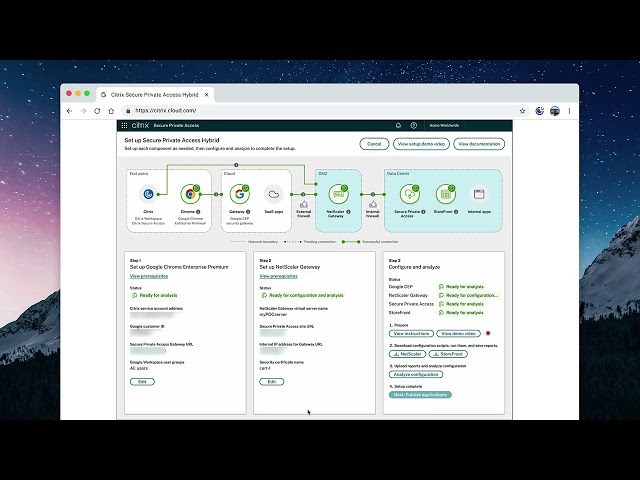Click StoreFront status 'Ready for analysis'
The width and height of the screenshot is (640, 480).
tap(462, 313)
